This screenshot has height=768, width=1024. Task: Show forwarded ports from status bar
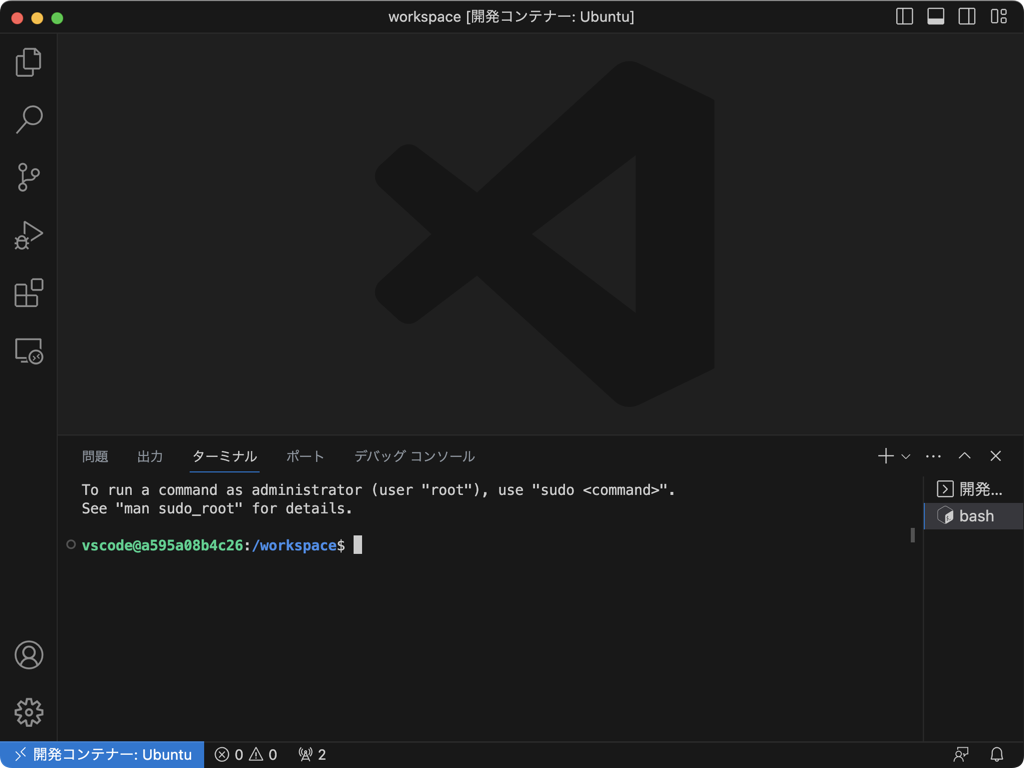click(x=312, y=755)
